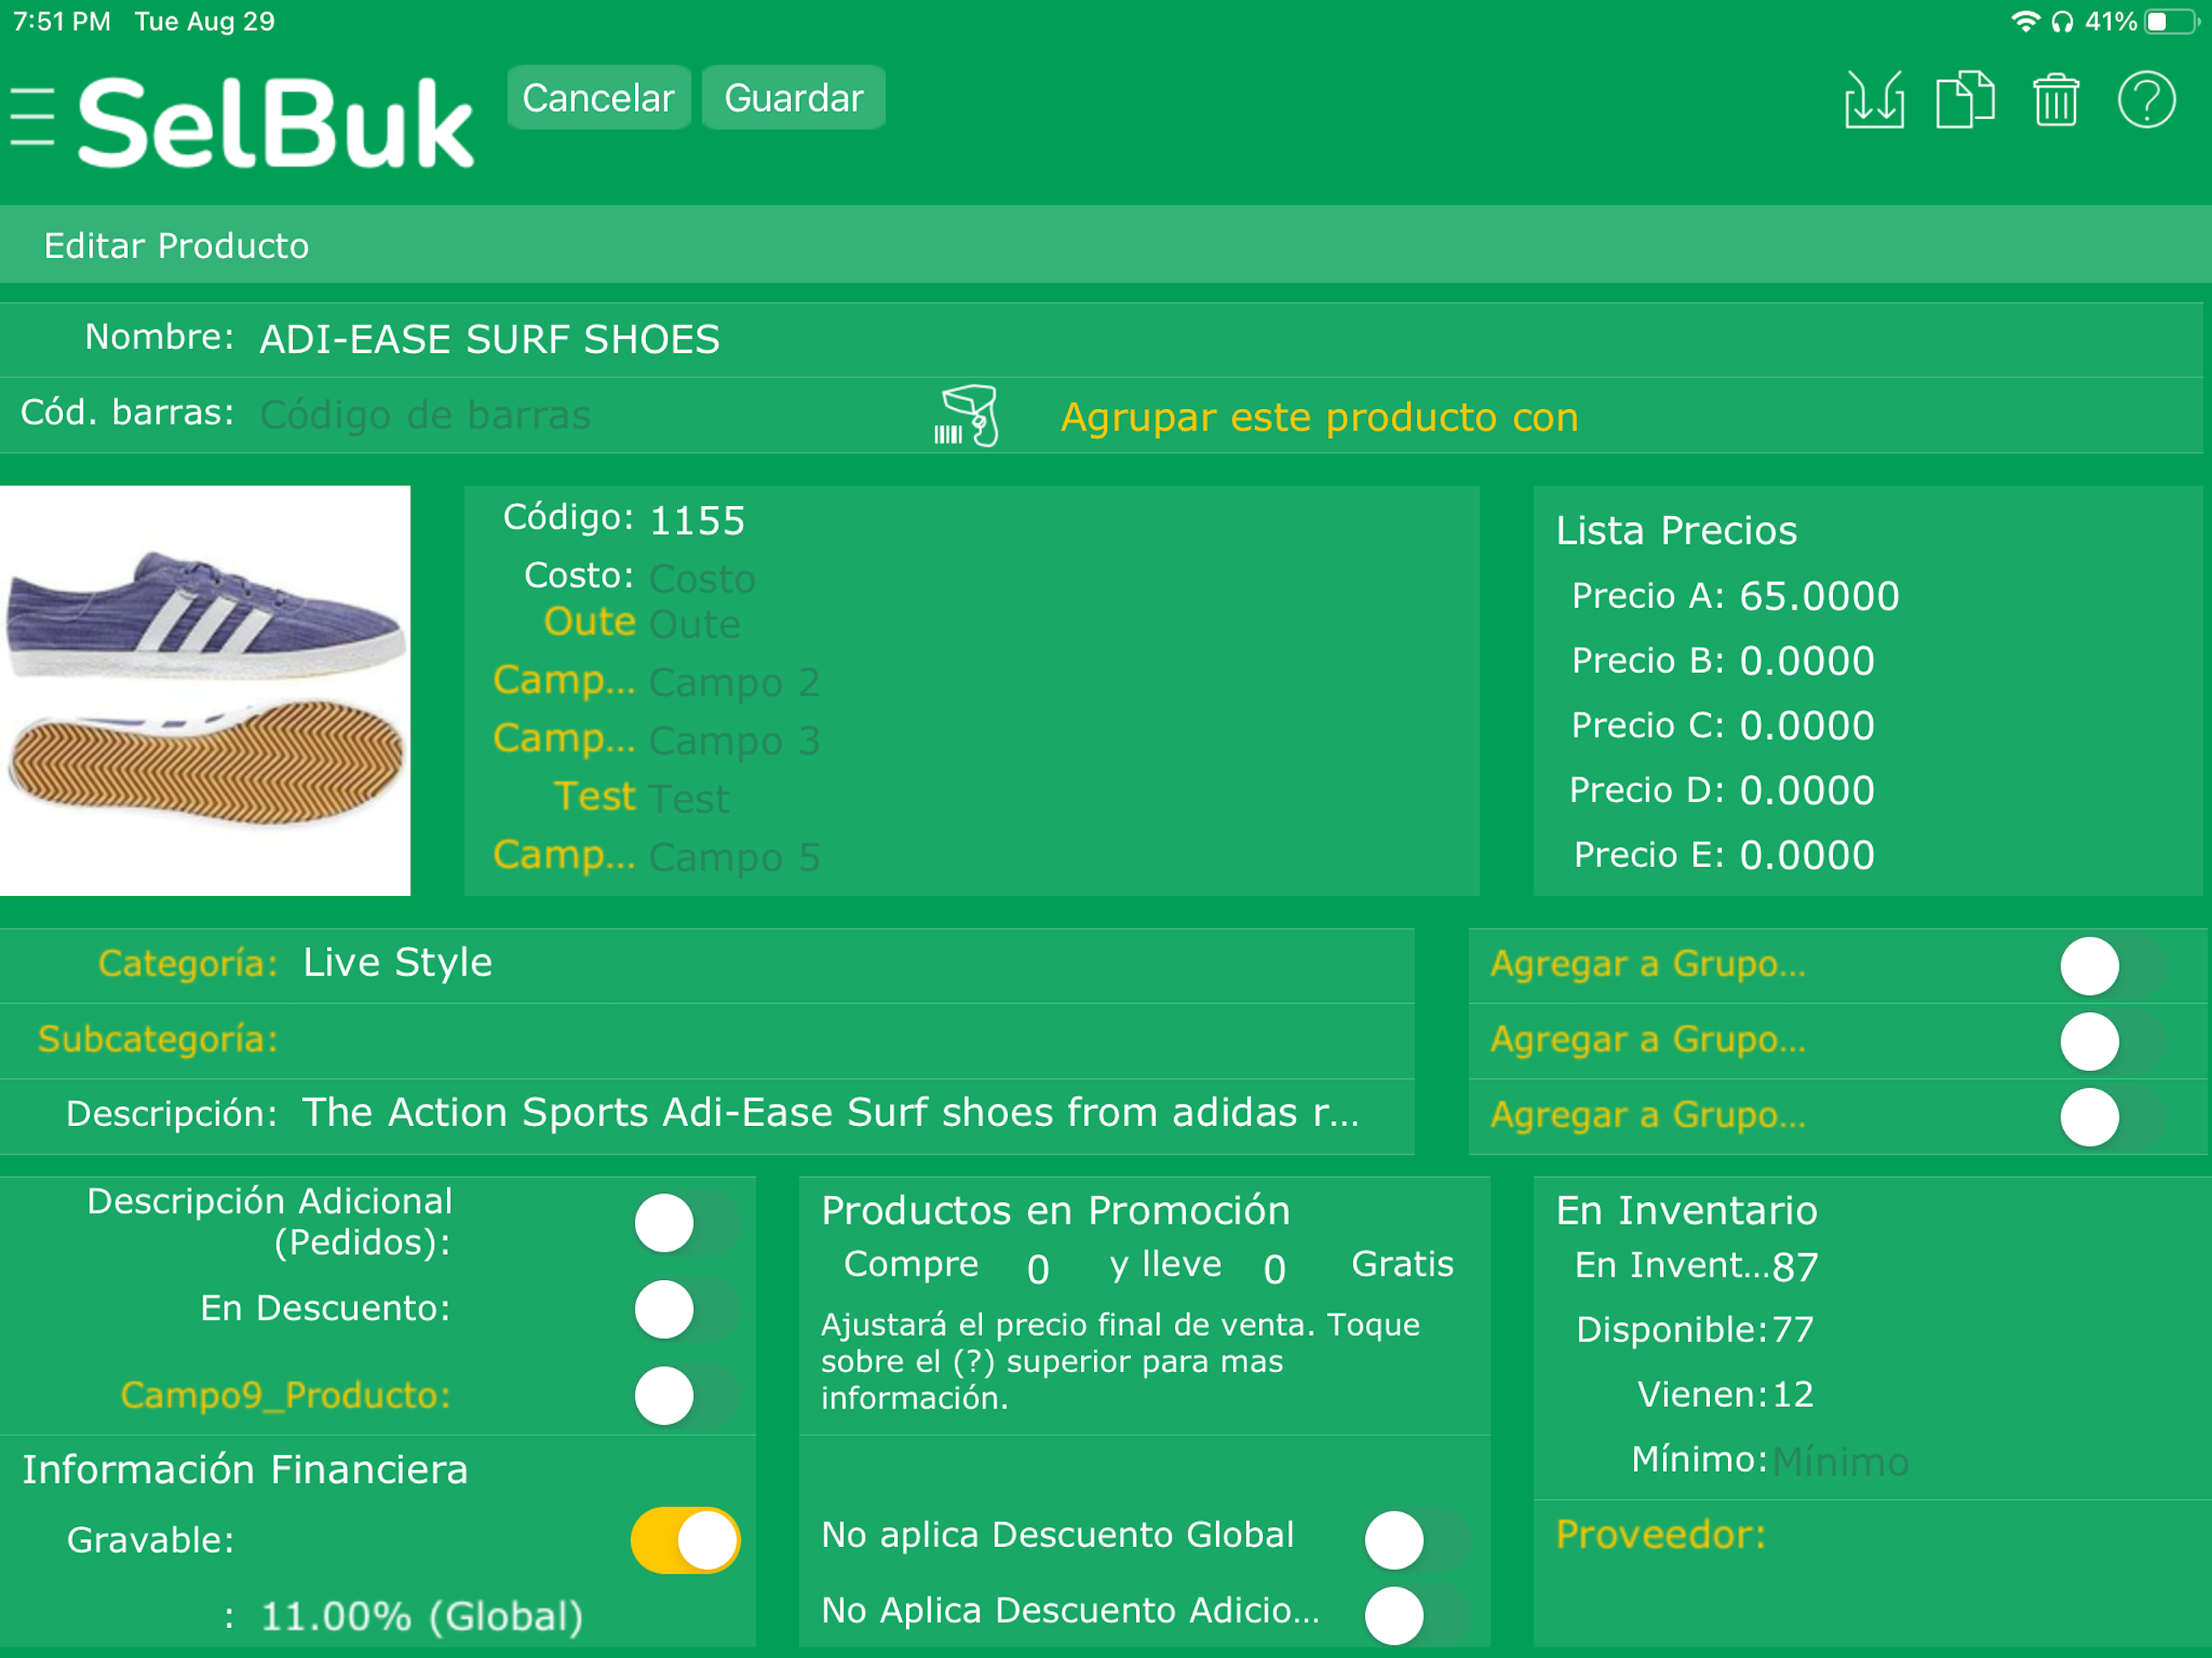Focus Código de barras input field
The image size is (2212, 1658).
[x=590, y=415]
